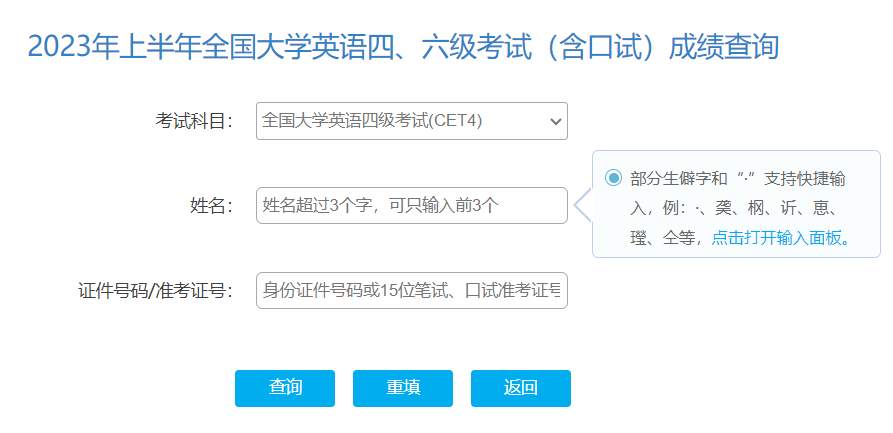Image resolution: width=893 pixels, height=433 pixels.
Task: Click the tooltip's left-pointing arrow tip
Action: [577, 206]
